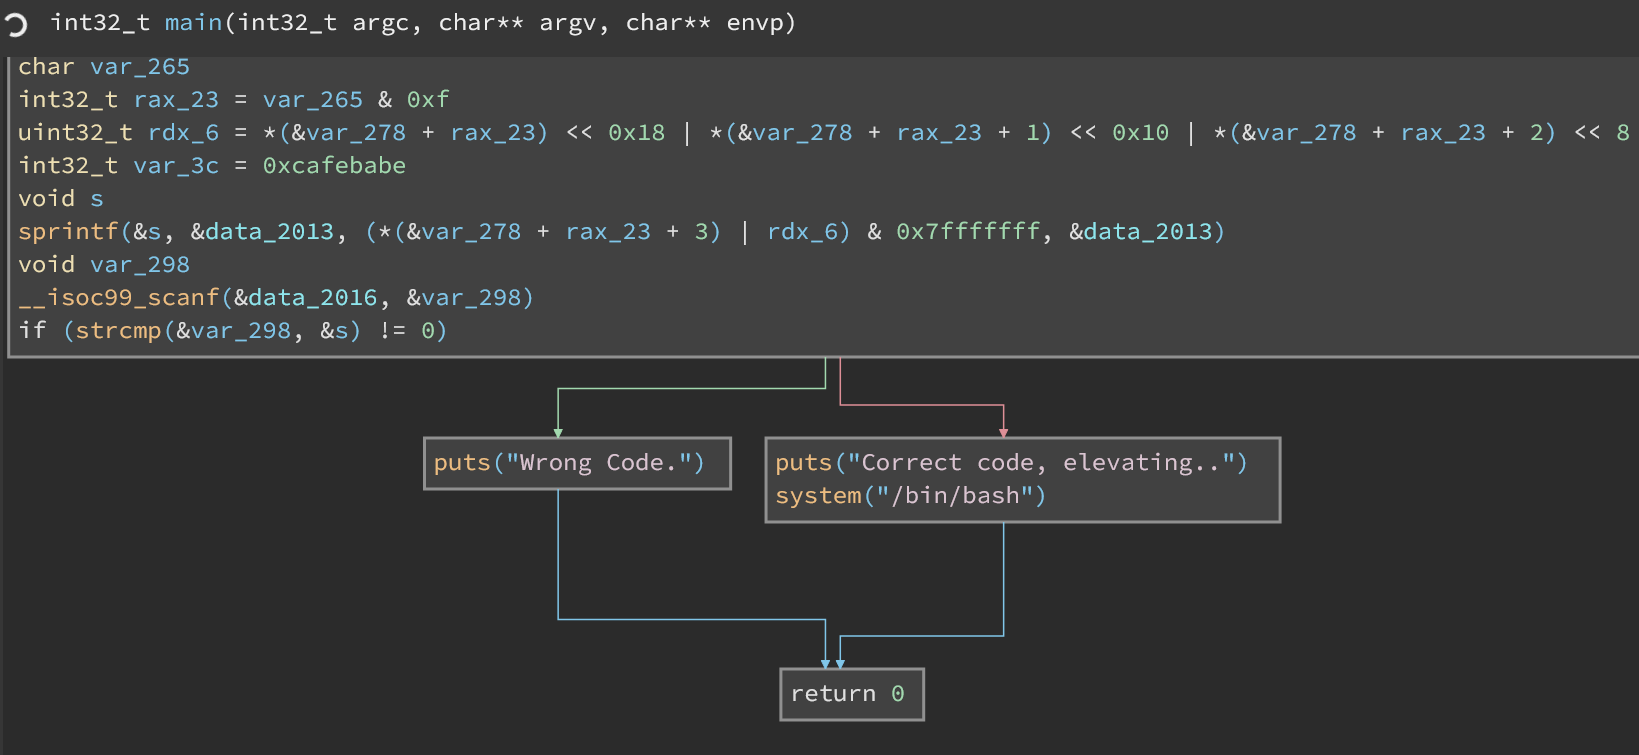1639x755 pixels.
Task: Click the rdx_6 variable in uint32_t declaration
Action: (183, 133)
